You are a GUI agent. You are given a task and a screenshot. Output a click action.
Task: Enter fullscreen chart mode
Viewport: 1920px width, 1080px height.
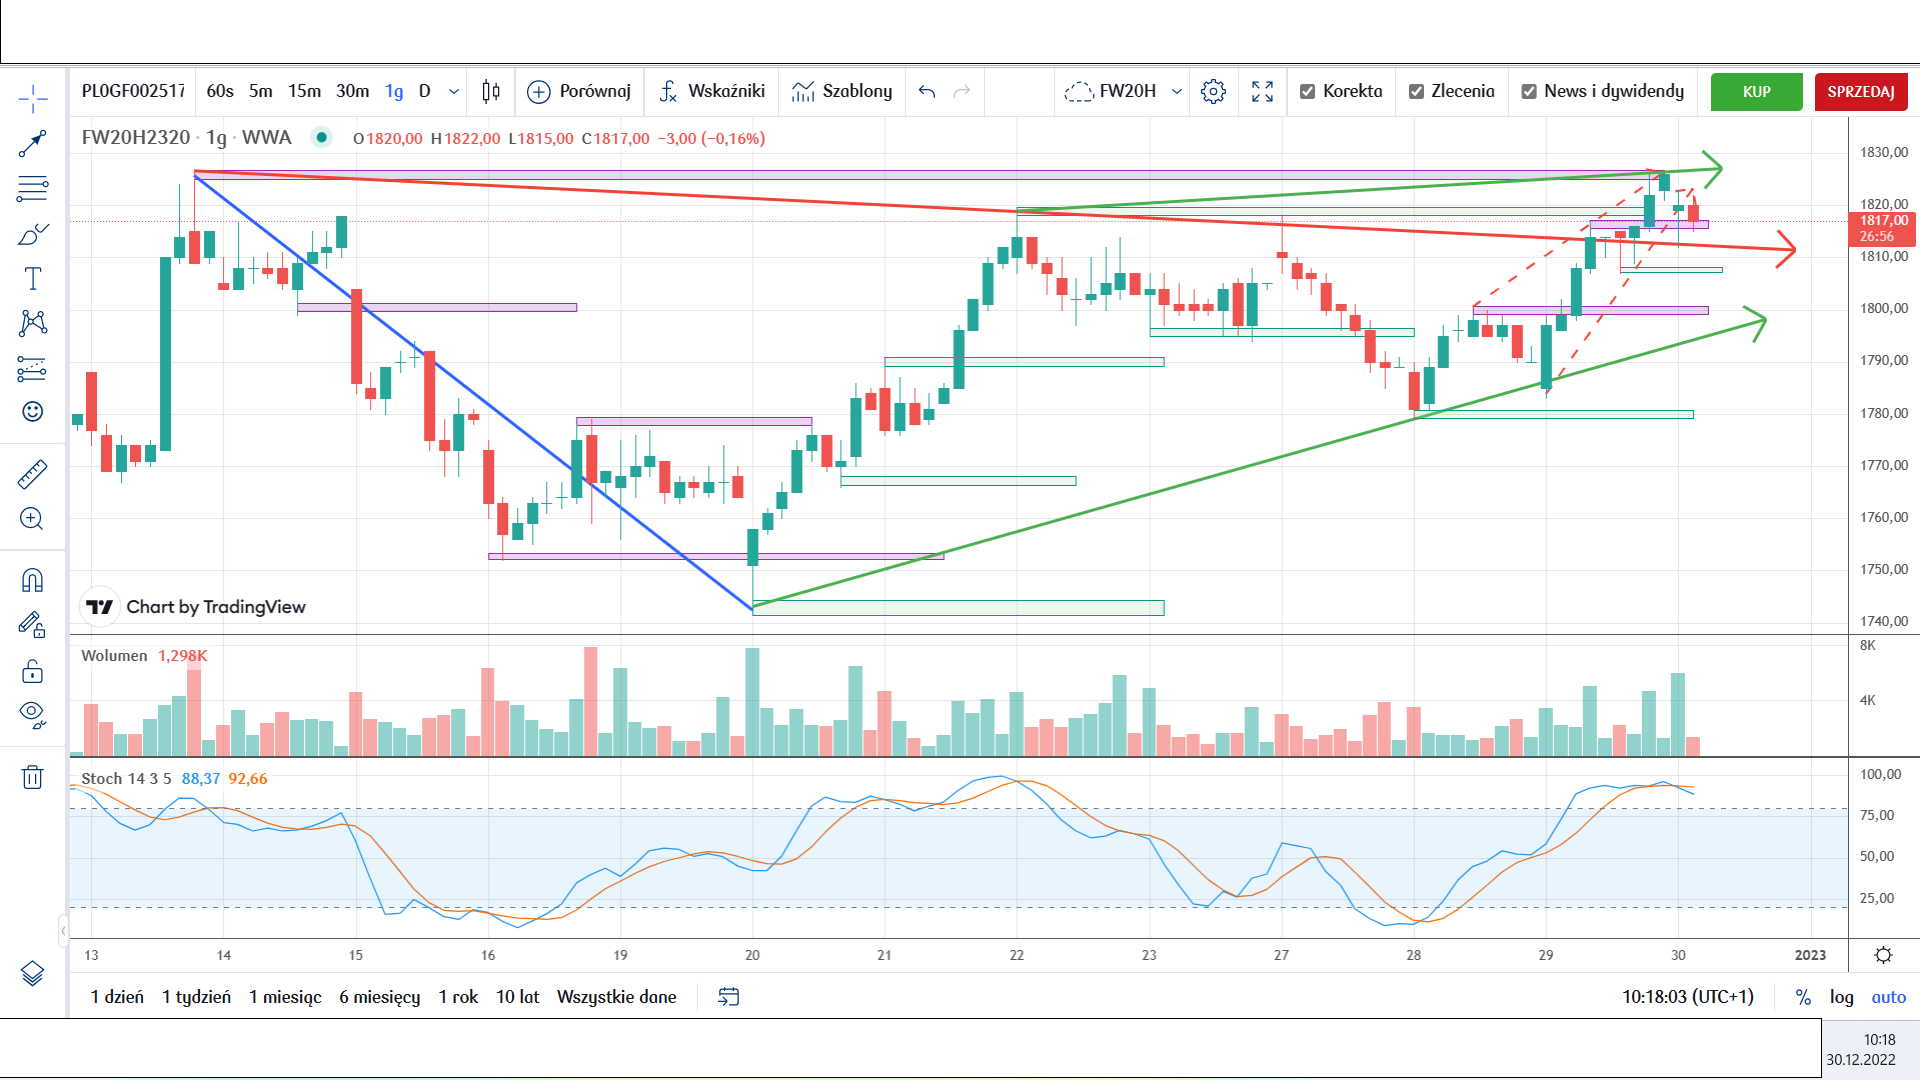(1263, 92)
